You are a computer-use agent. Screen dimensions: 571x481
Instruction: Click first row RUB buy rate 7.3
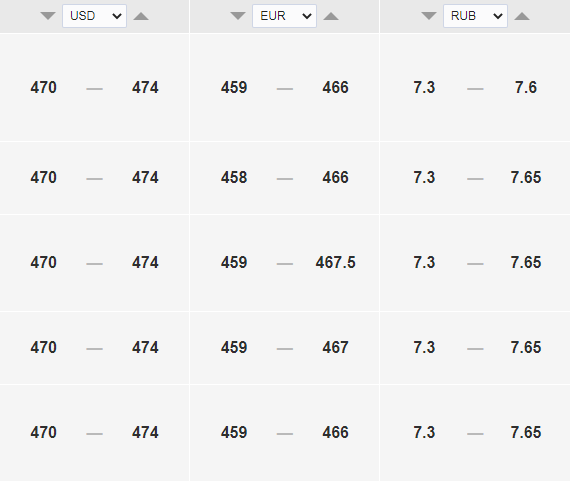(424, 88)
